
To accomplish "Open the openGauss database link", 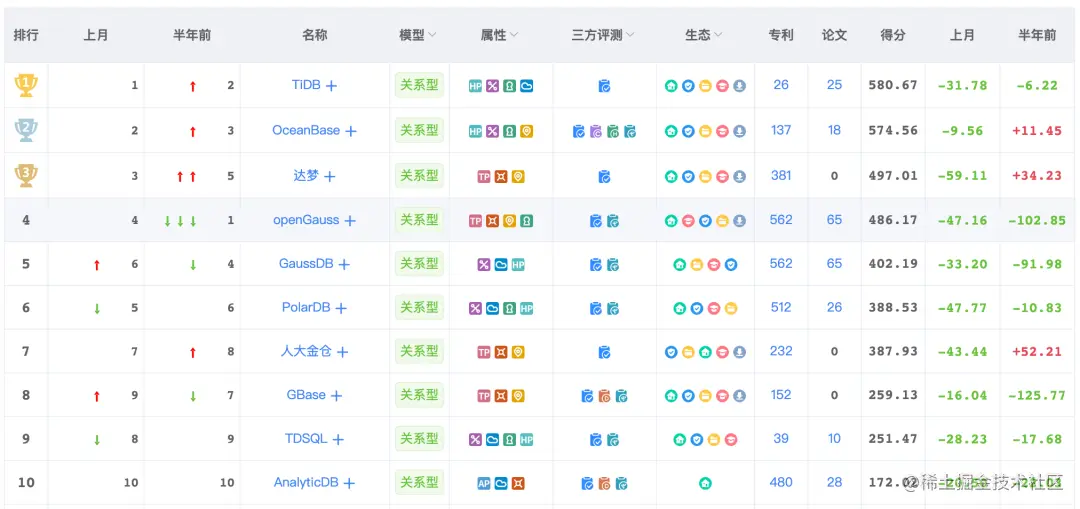I will (307, 220).
